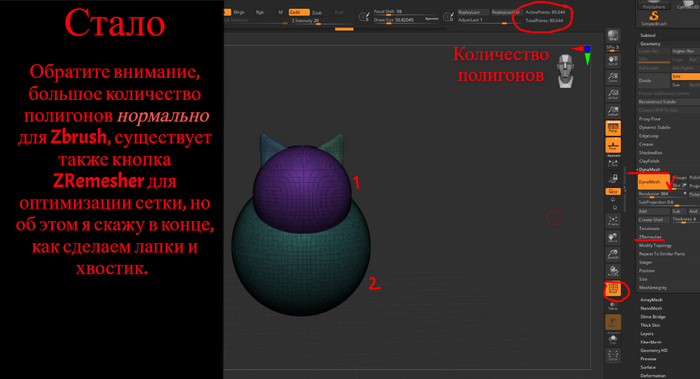The width and height of the screenshot is (700, 379).
Task: Click the DynaMesh Add button
Action: 654,211
